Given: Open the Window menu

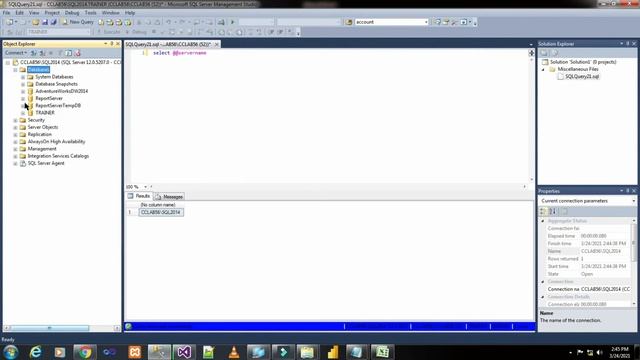Looking at the screenshot, I should 111,13.
